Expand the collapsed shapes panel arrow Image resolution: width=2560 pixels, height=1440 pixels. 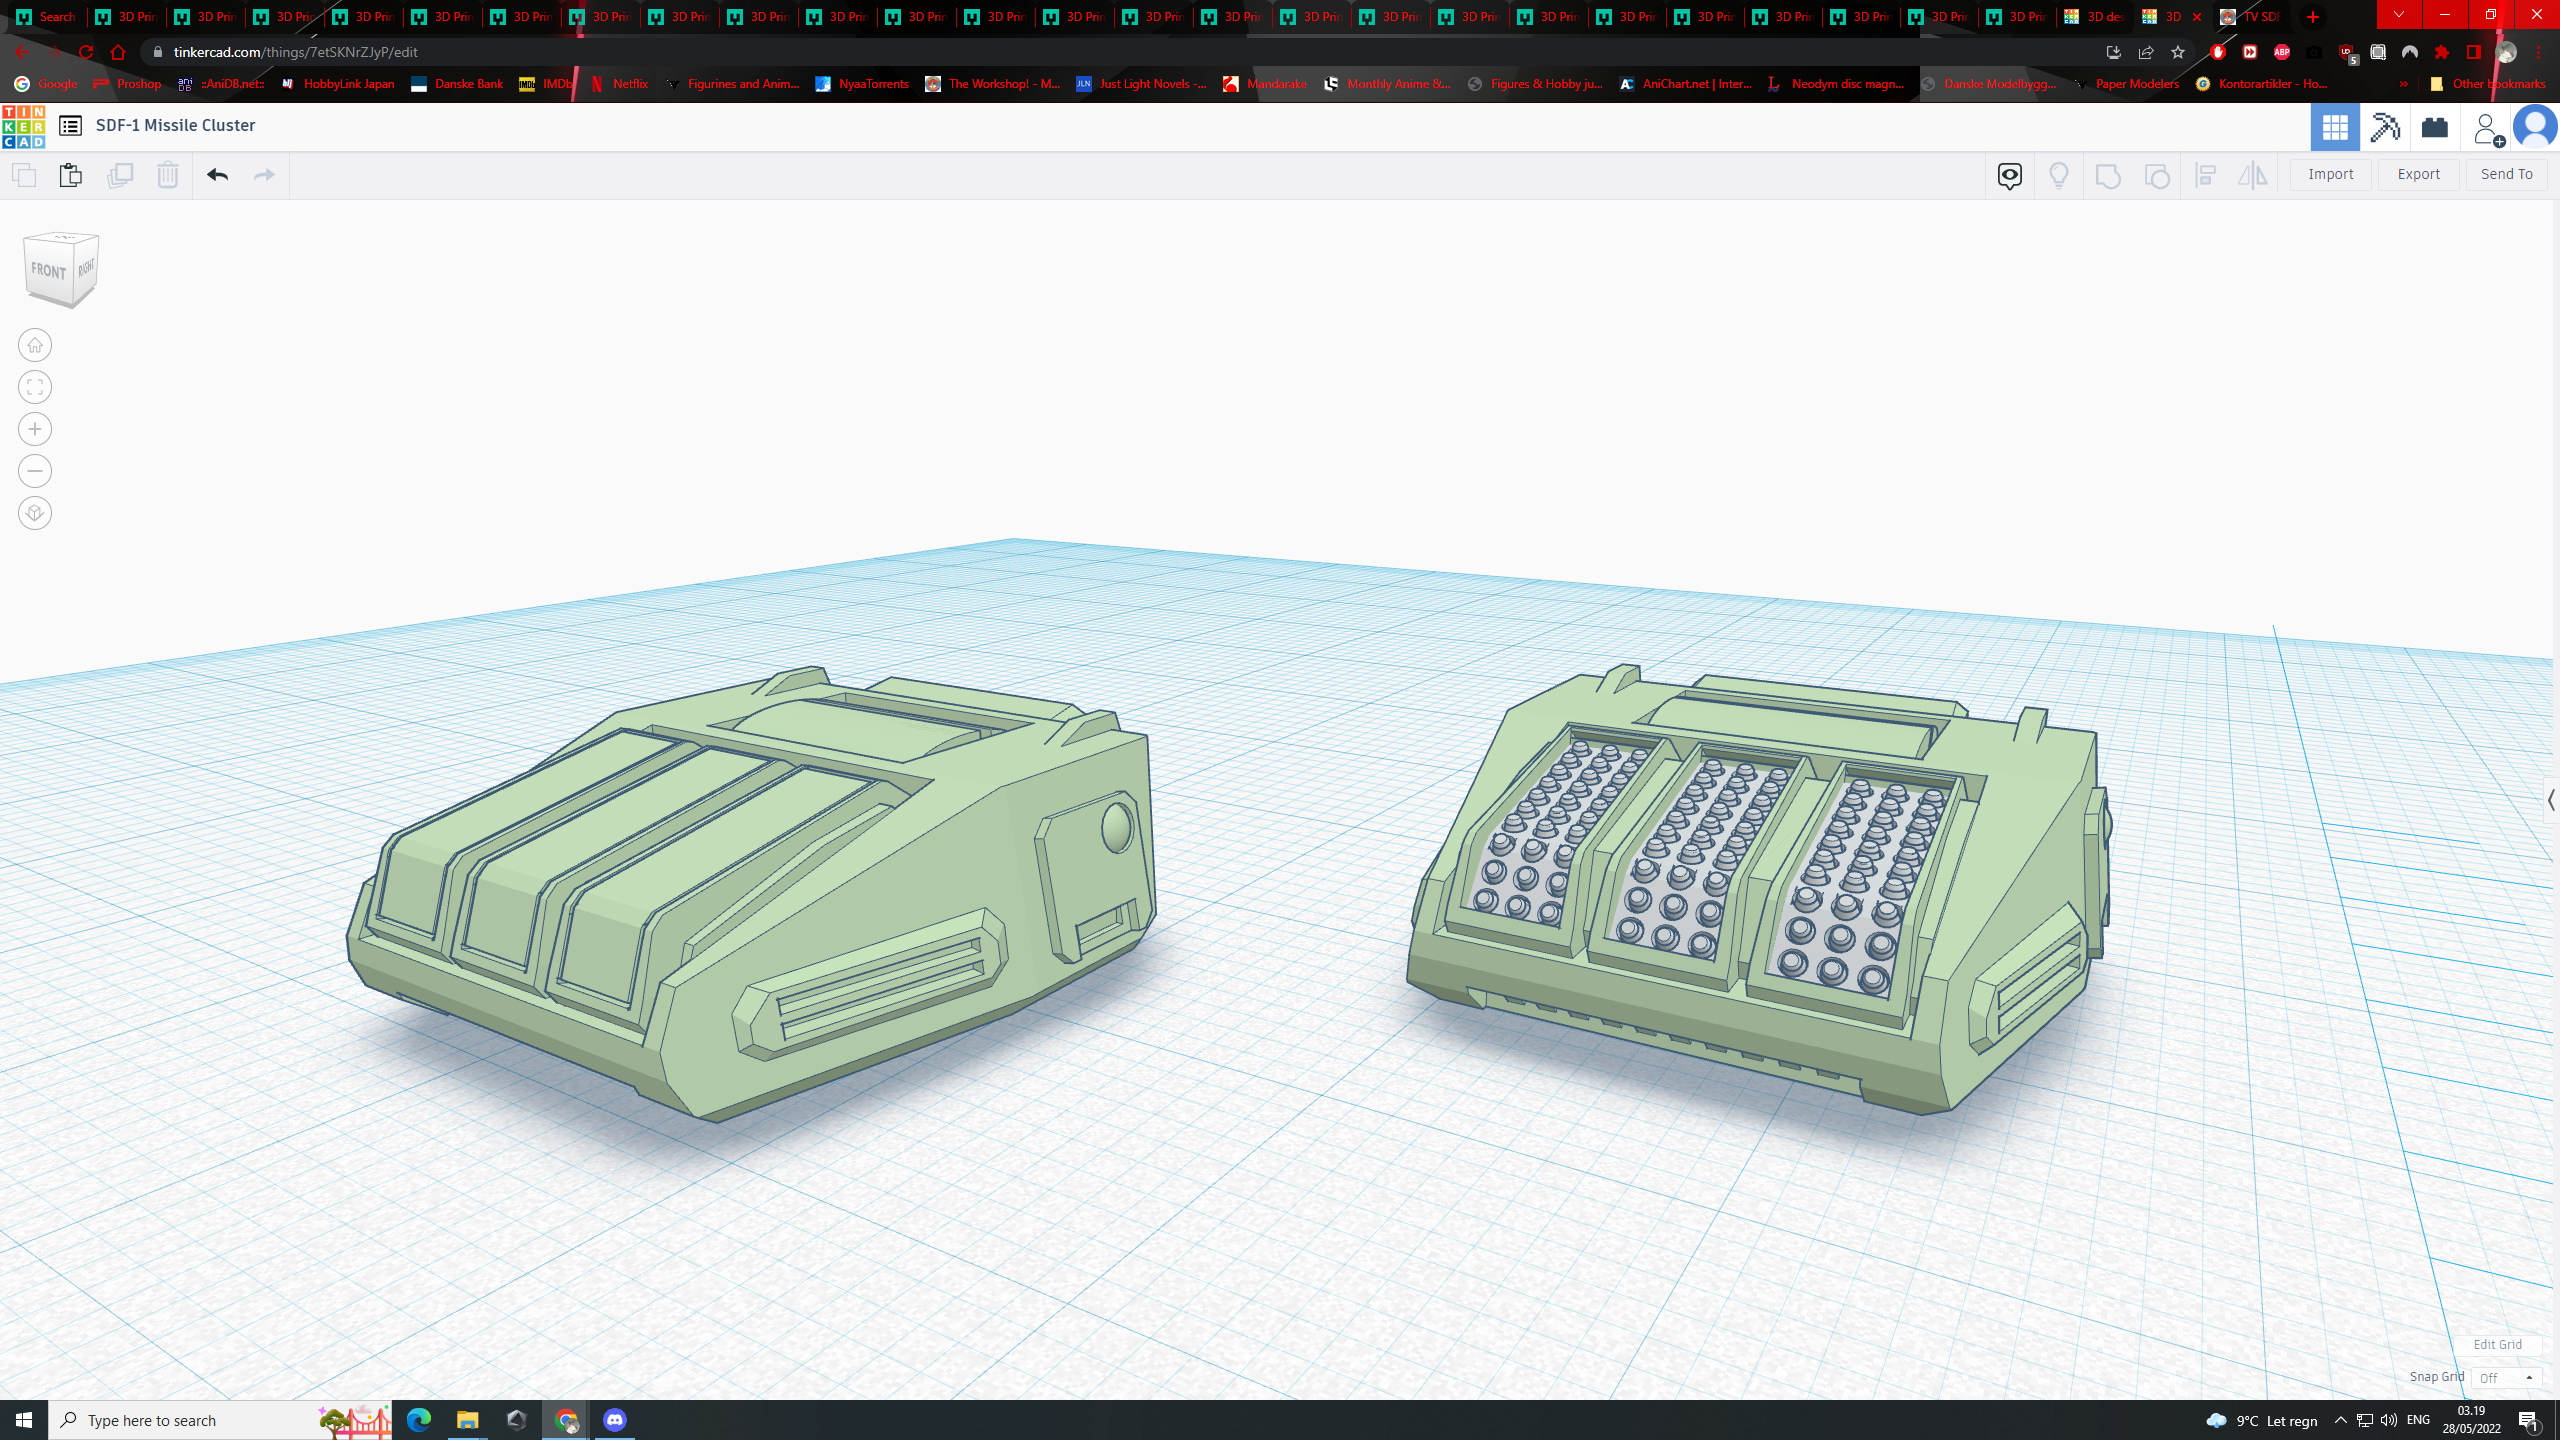pyautogui.click(x=2552, y=800)
